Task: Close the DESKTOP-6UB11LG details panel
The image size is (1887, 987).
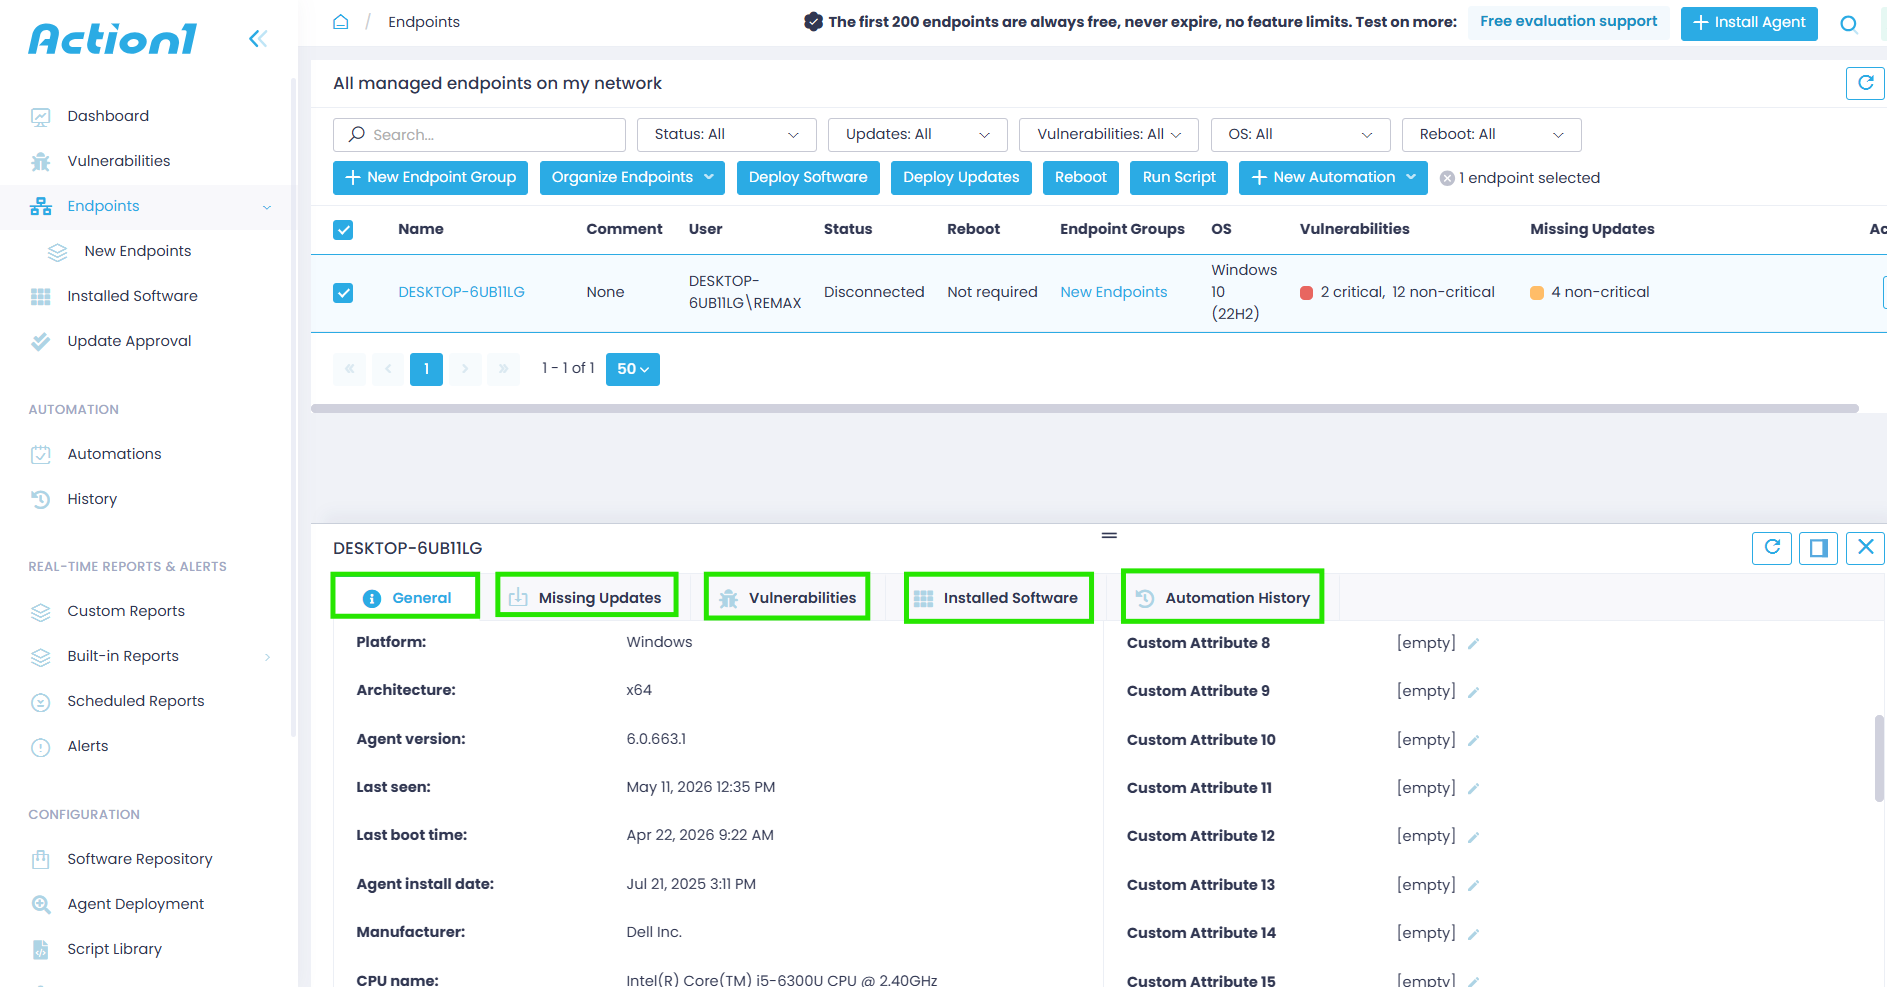Action: pyautogui.click(x=1866, y=548)
